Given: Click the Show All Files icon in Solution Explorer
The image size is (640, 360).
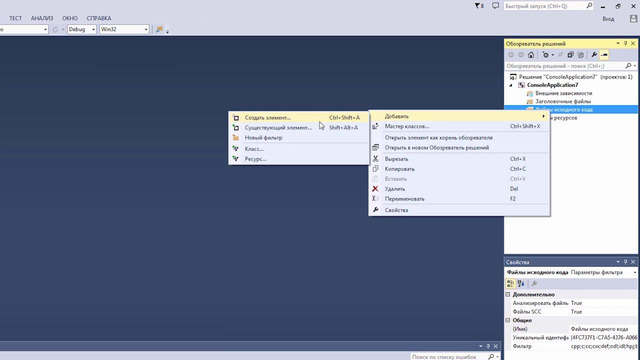Looking at the screenshot, I should point(580,55).
